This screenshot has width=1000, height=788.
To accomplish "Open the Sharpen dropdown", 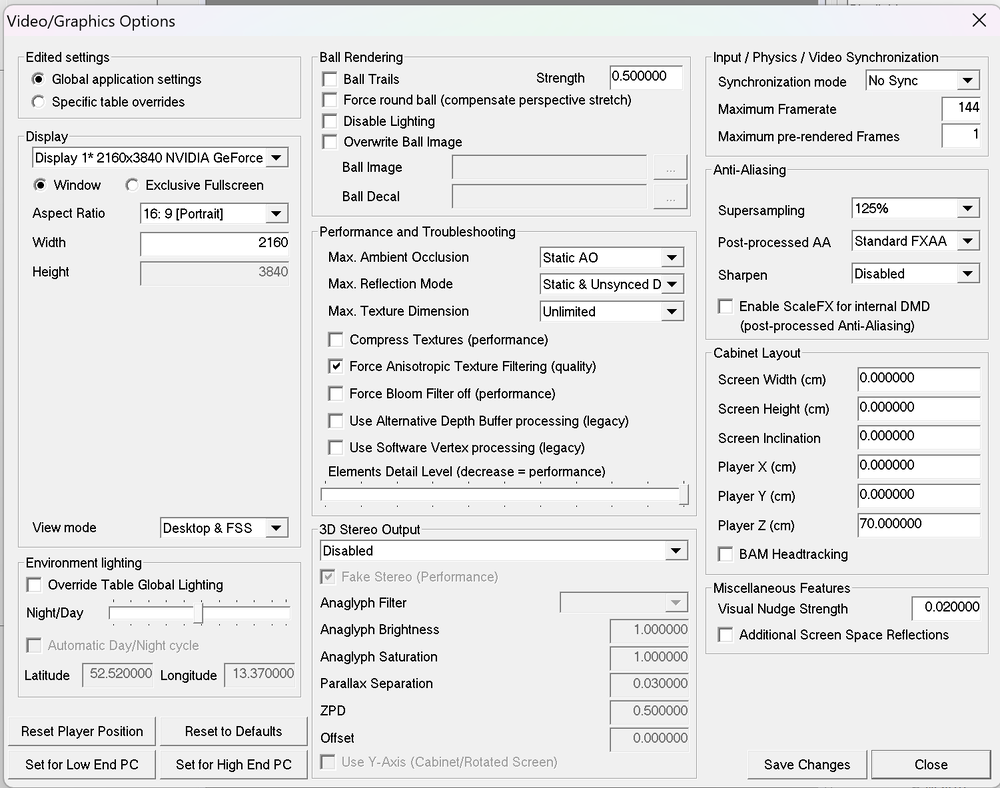I will (x=915, y=274).
